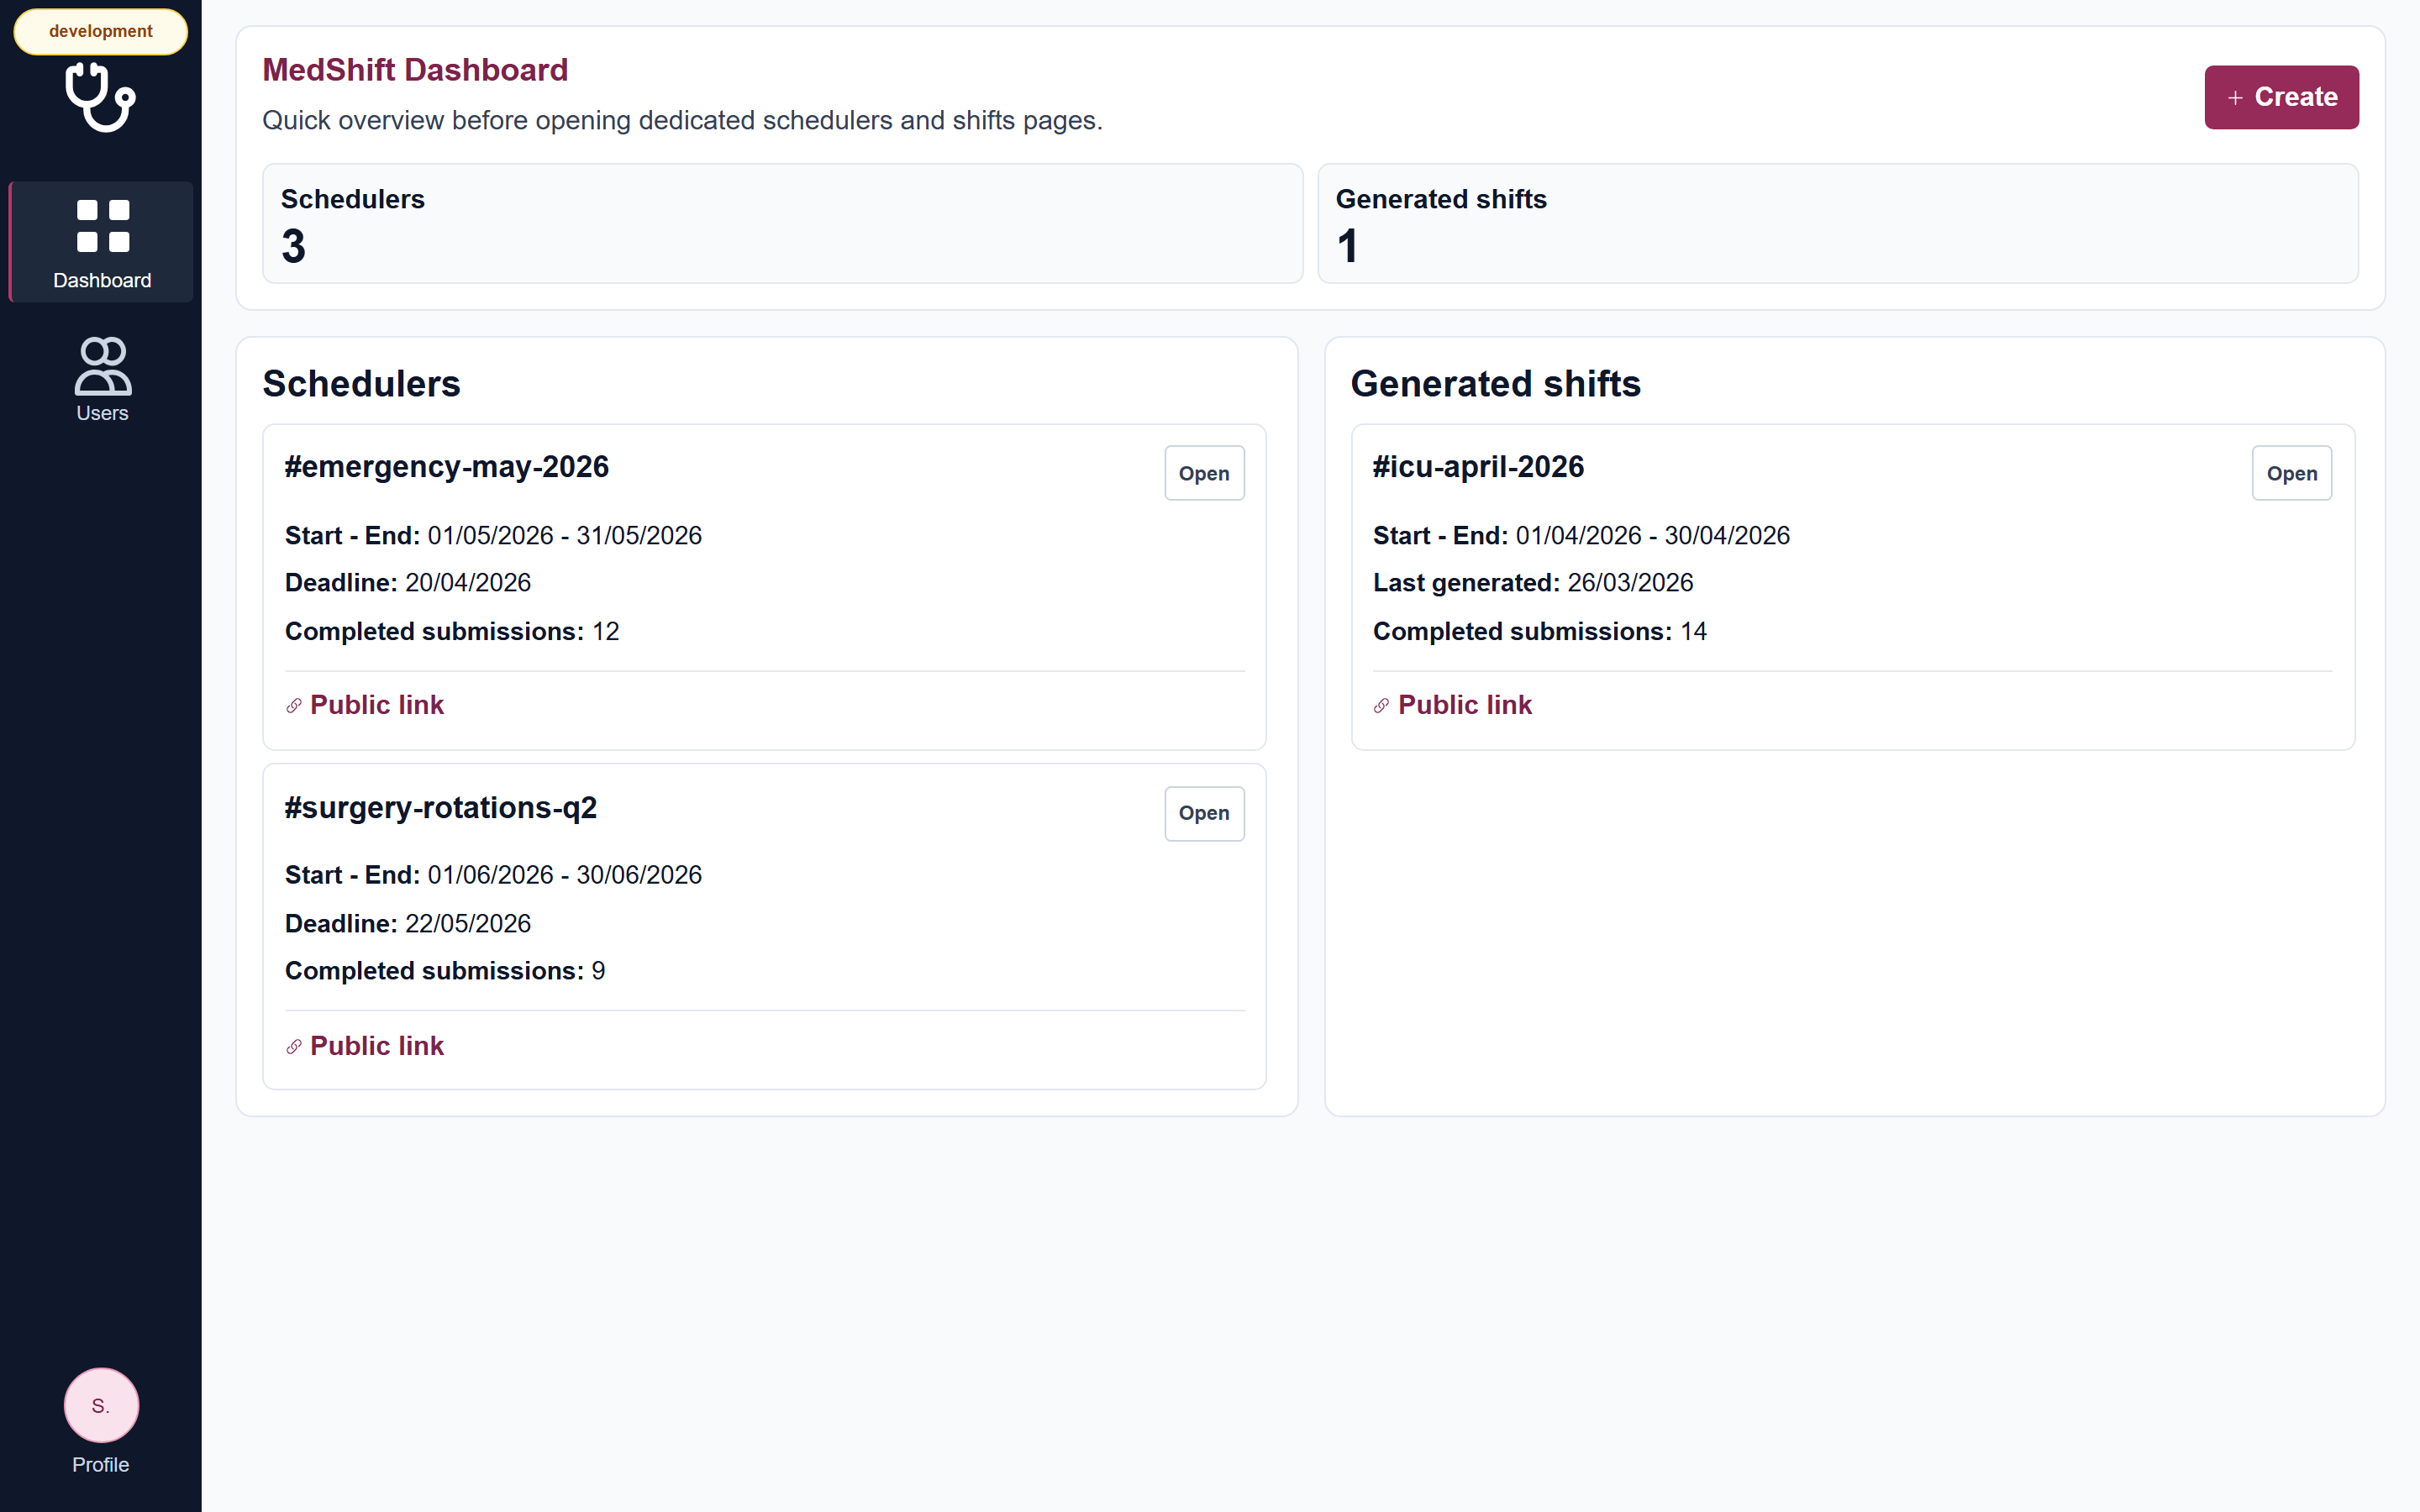Click date range 01/05/2026 - 31/05/2026
The width and height of the screenshot is (2420, 1512).
click(x=565, y=536)
